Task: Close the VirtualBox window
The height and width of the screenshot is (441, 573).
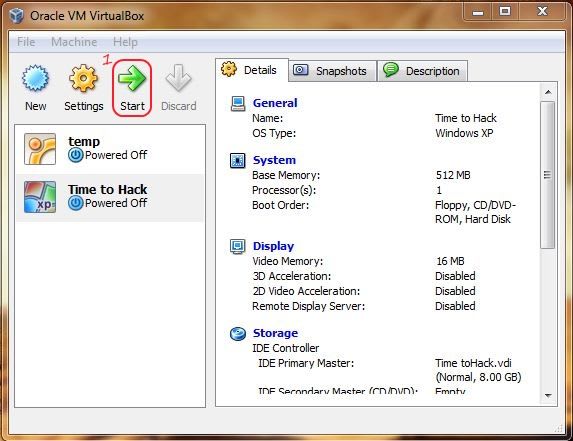Action: point(542,12)
